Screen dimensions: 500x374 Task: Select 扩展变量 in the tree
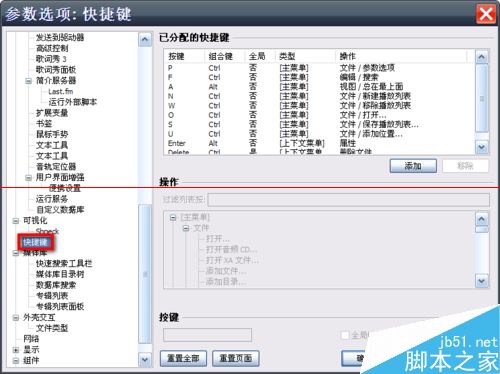52,113
